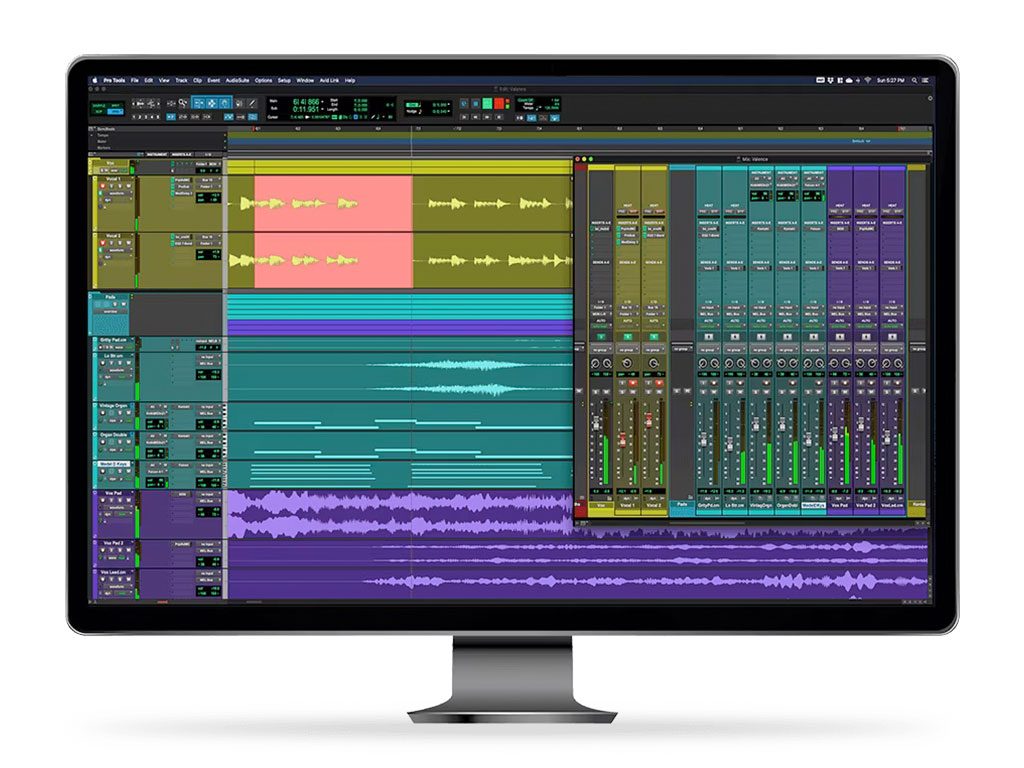Click the Vox Pad 2 mixer channel name
The height and width of the screenshot is (768, 1024).
[866, 505]
